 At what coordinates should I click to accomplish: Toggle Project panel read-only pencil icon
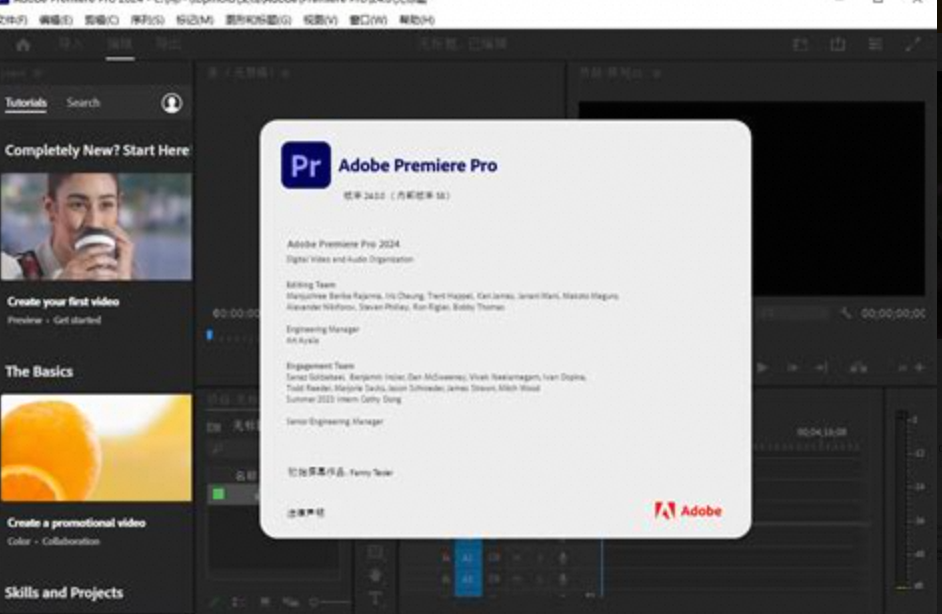pos(214,601)
